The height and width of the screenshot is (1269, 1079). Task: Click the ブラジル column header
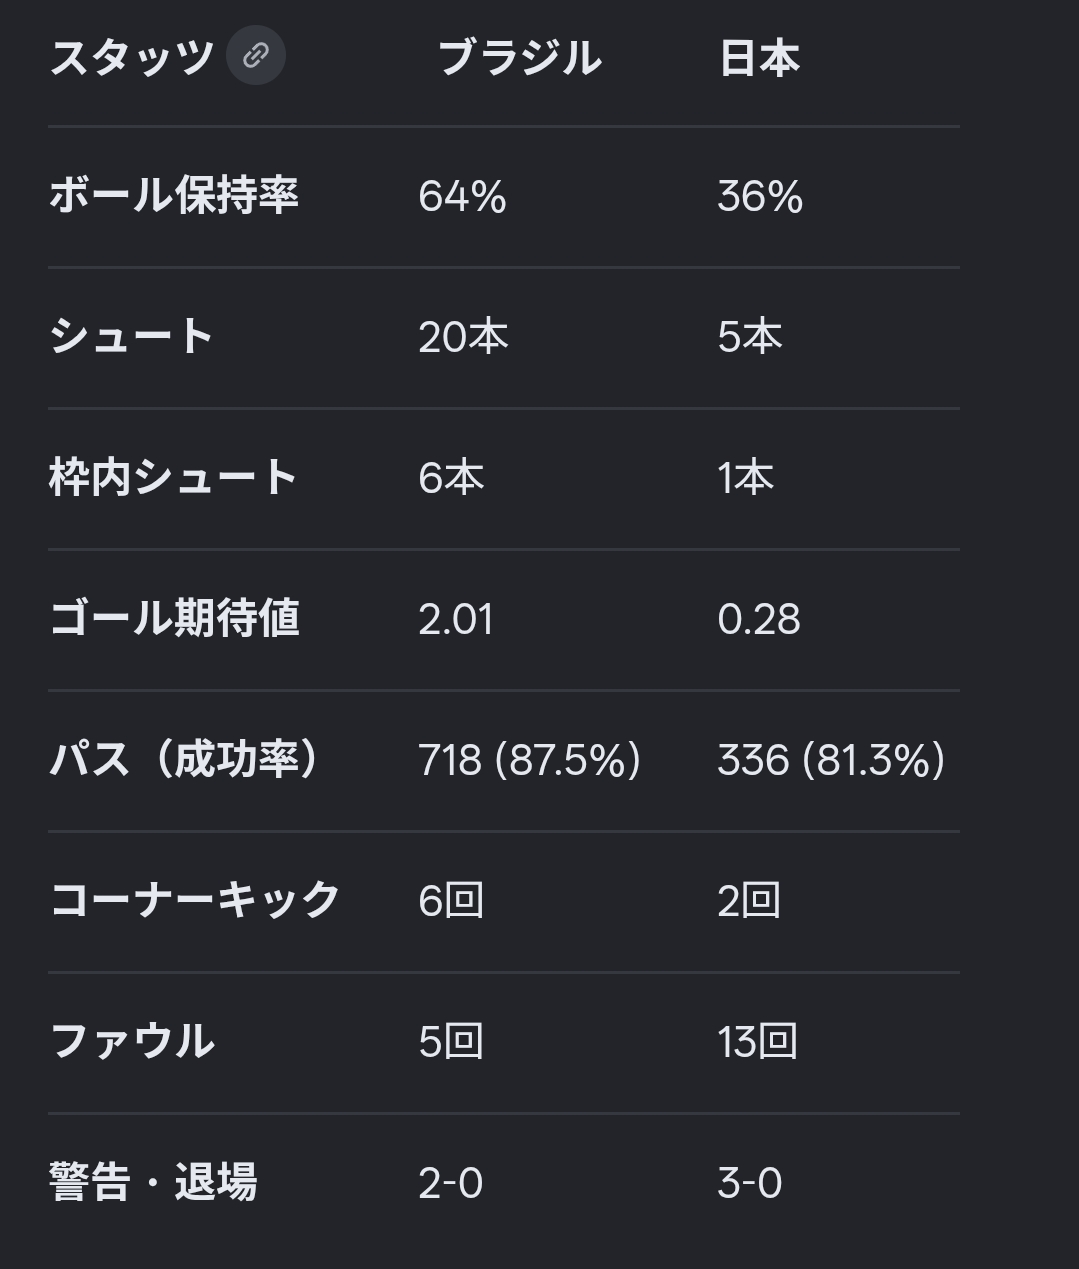coord(520,58)
